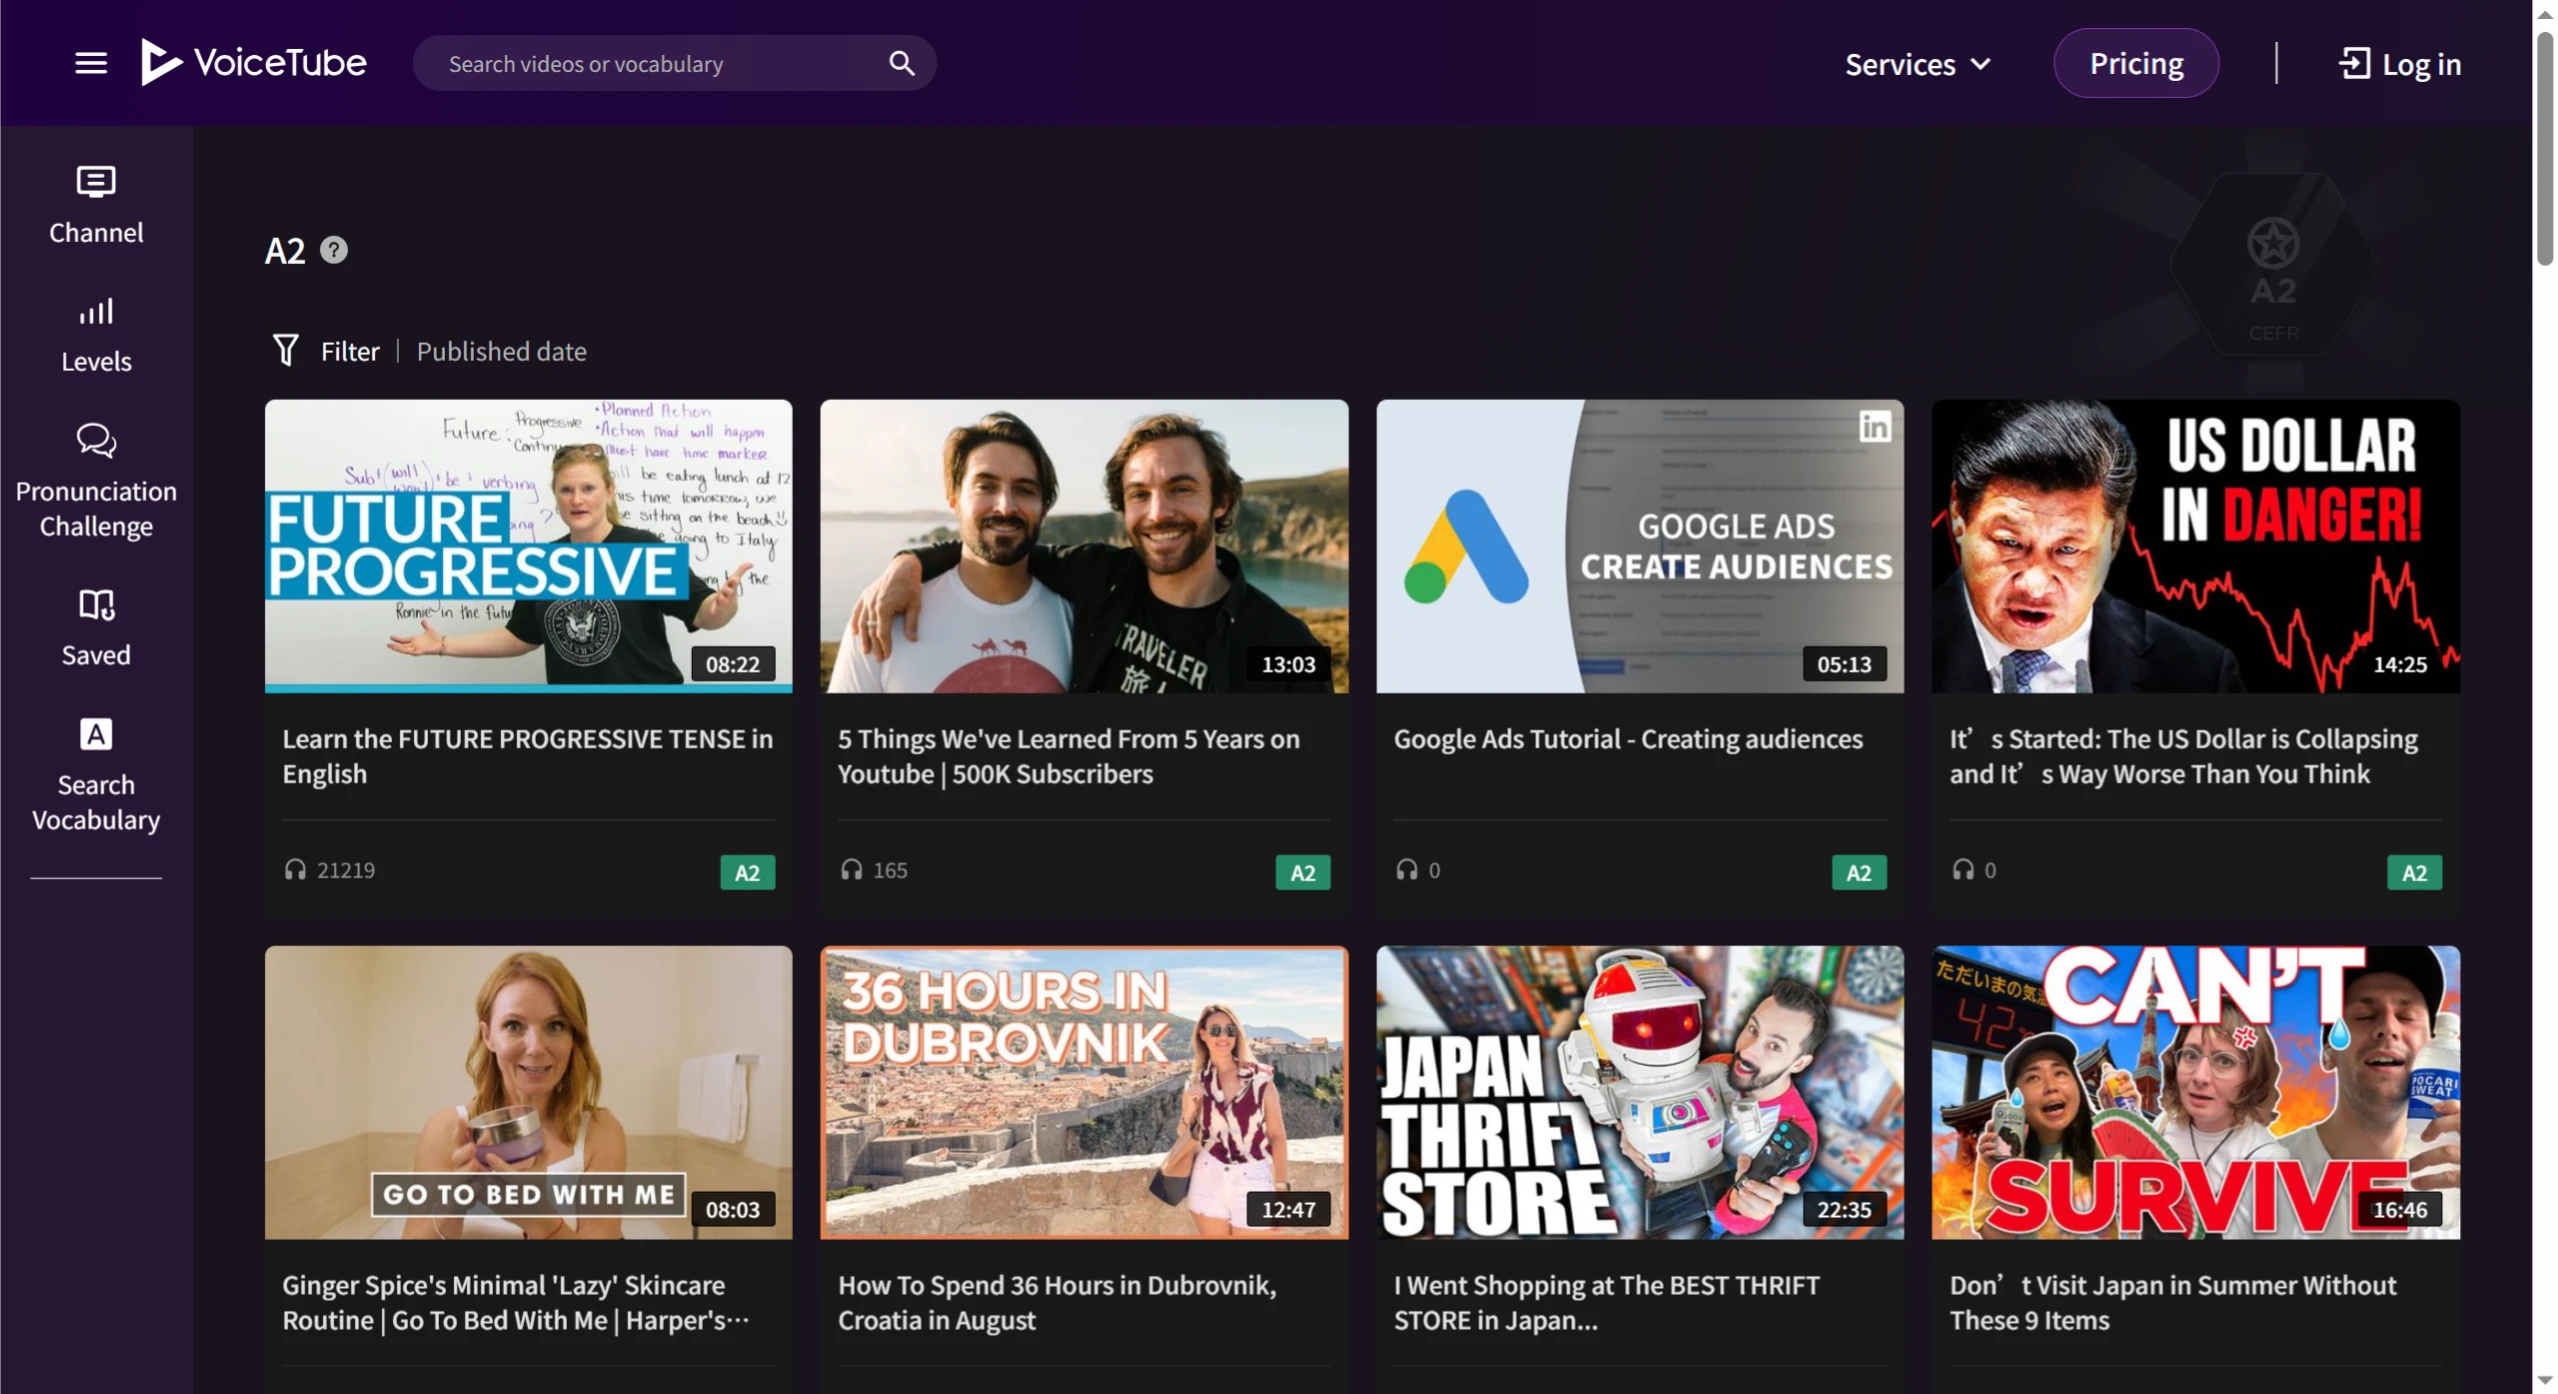Viewport: 2558px width, 1394px height.
Task: Click the VoiceTube logo
Action: (x=254, y=62)
